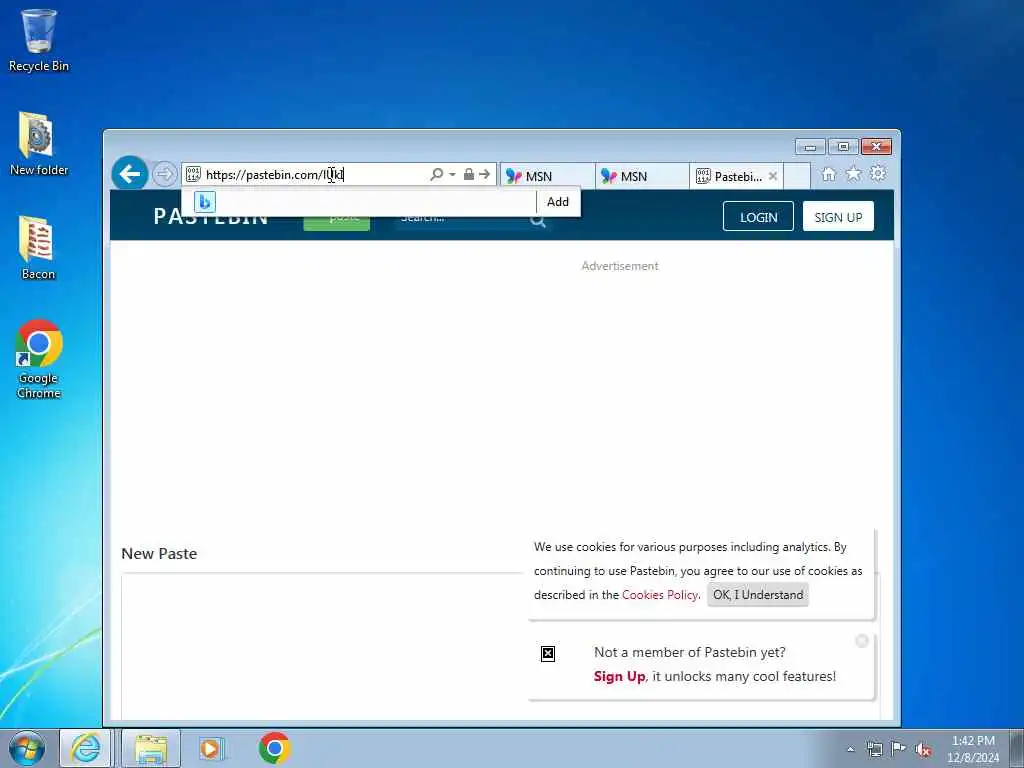
Task: Click the Bing search provider icon
Action: click(204, 202)
